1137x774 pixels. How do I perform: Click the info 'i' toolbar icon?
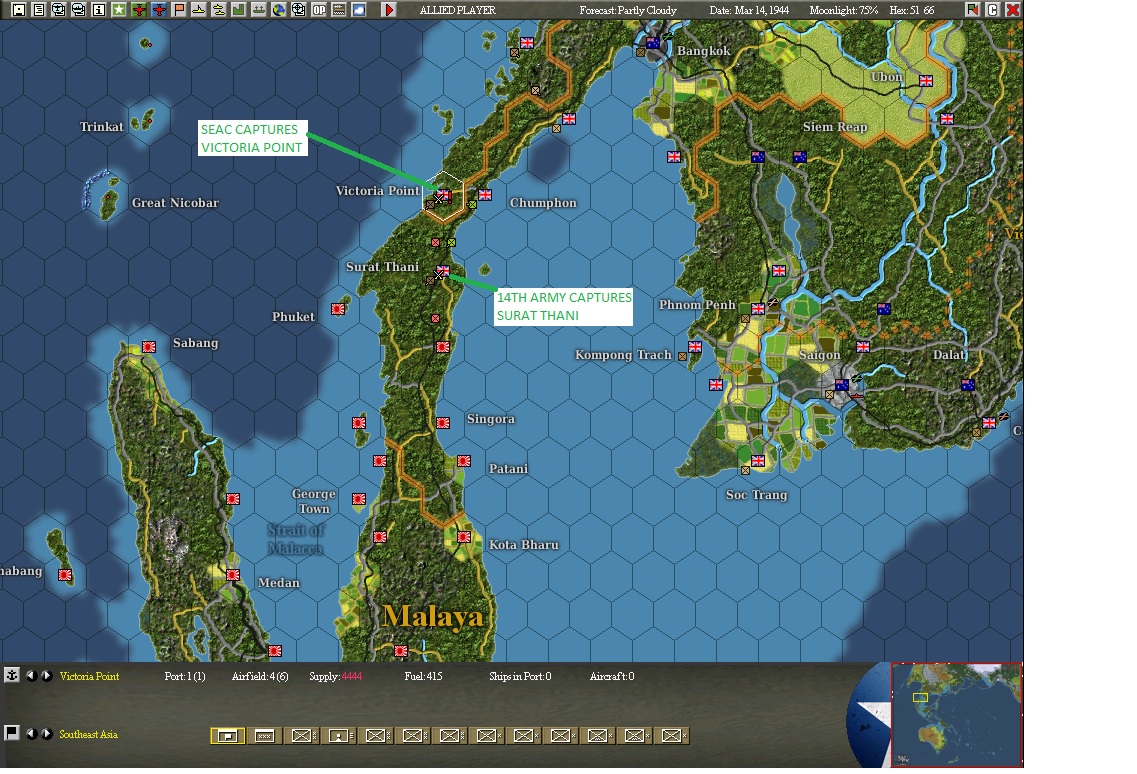[99, 10]
